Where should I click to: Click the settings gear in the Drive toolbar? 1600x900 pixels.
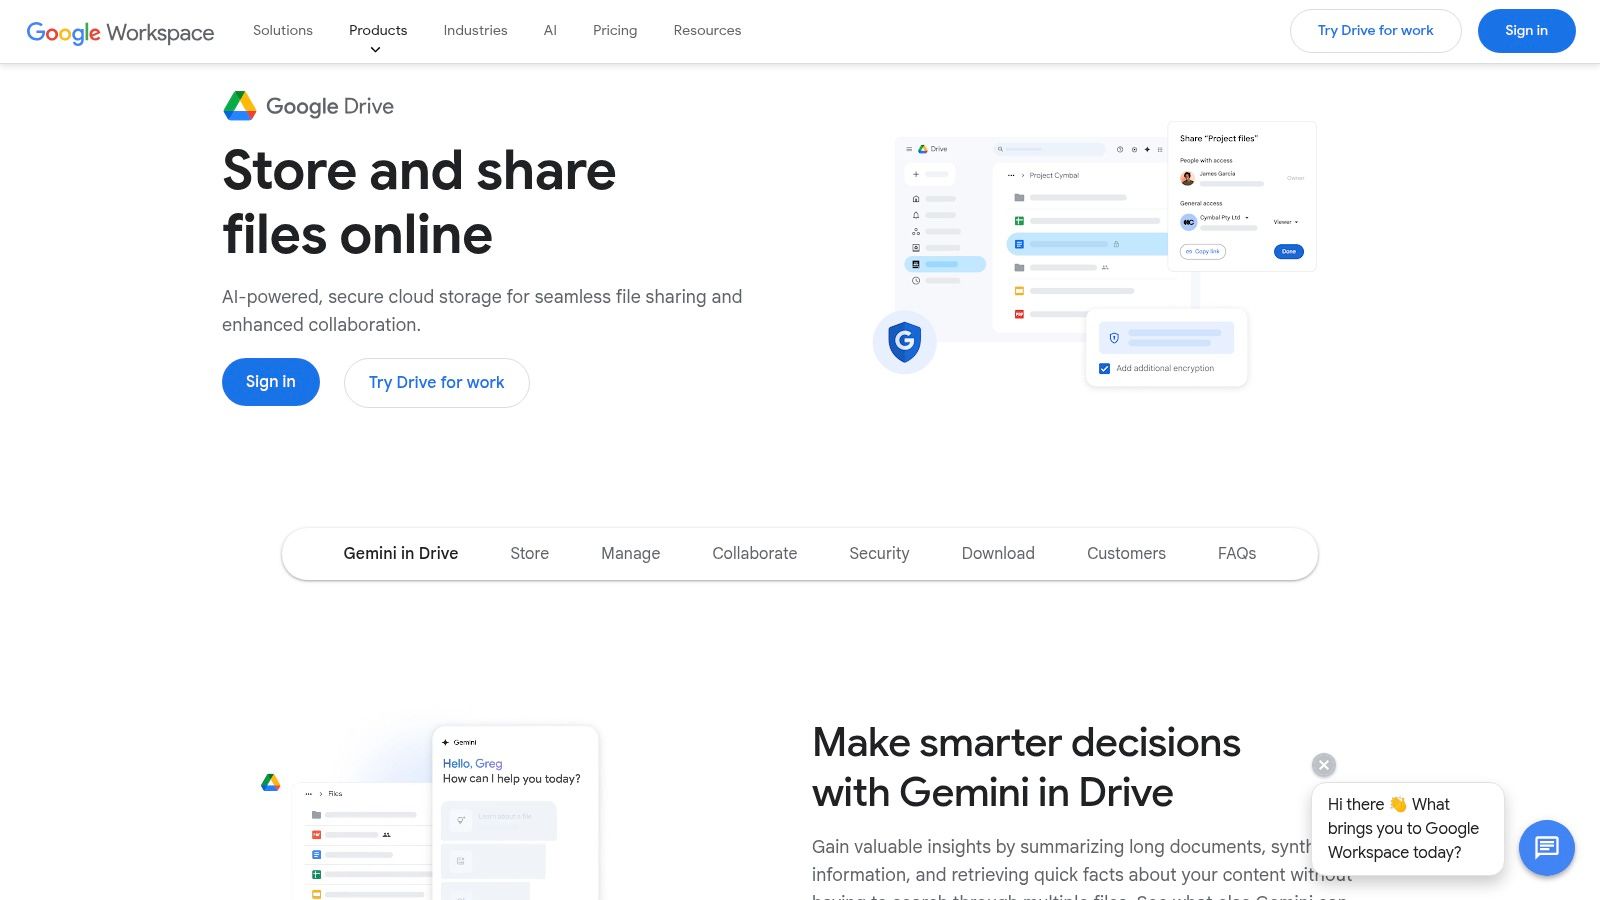click(1135, 149)
